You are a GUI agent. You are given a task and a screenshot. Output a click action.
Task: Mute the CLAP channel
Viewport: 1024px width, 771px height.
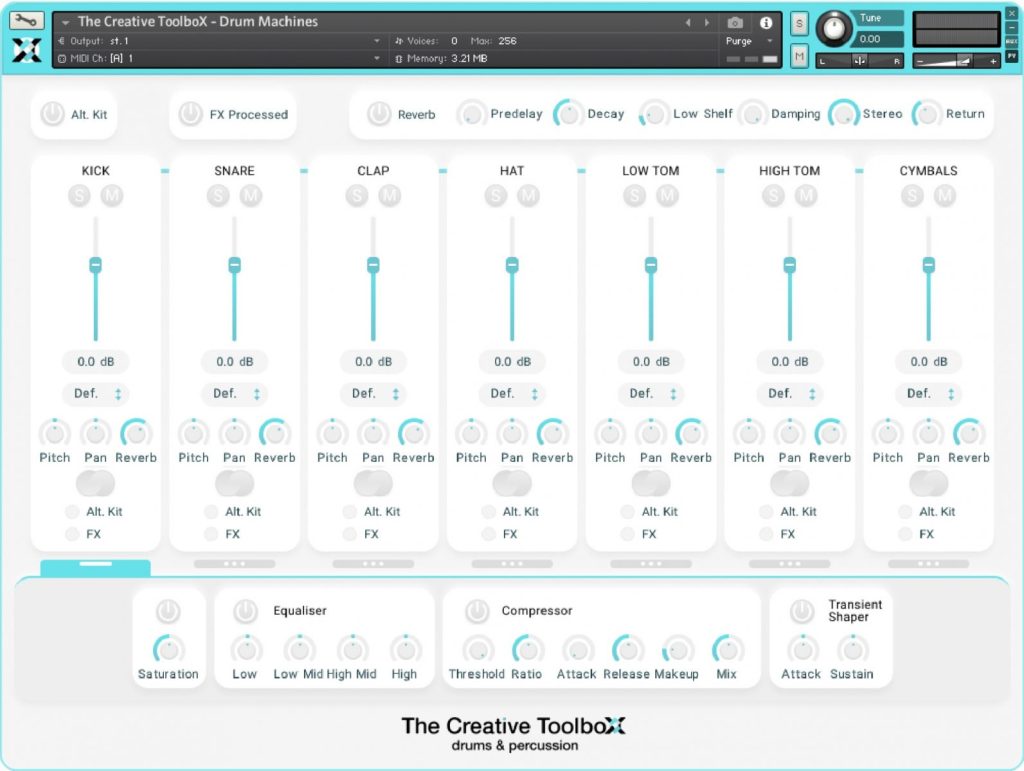(x=389, y=195)
